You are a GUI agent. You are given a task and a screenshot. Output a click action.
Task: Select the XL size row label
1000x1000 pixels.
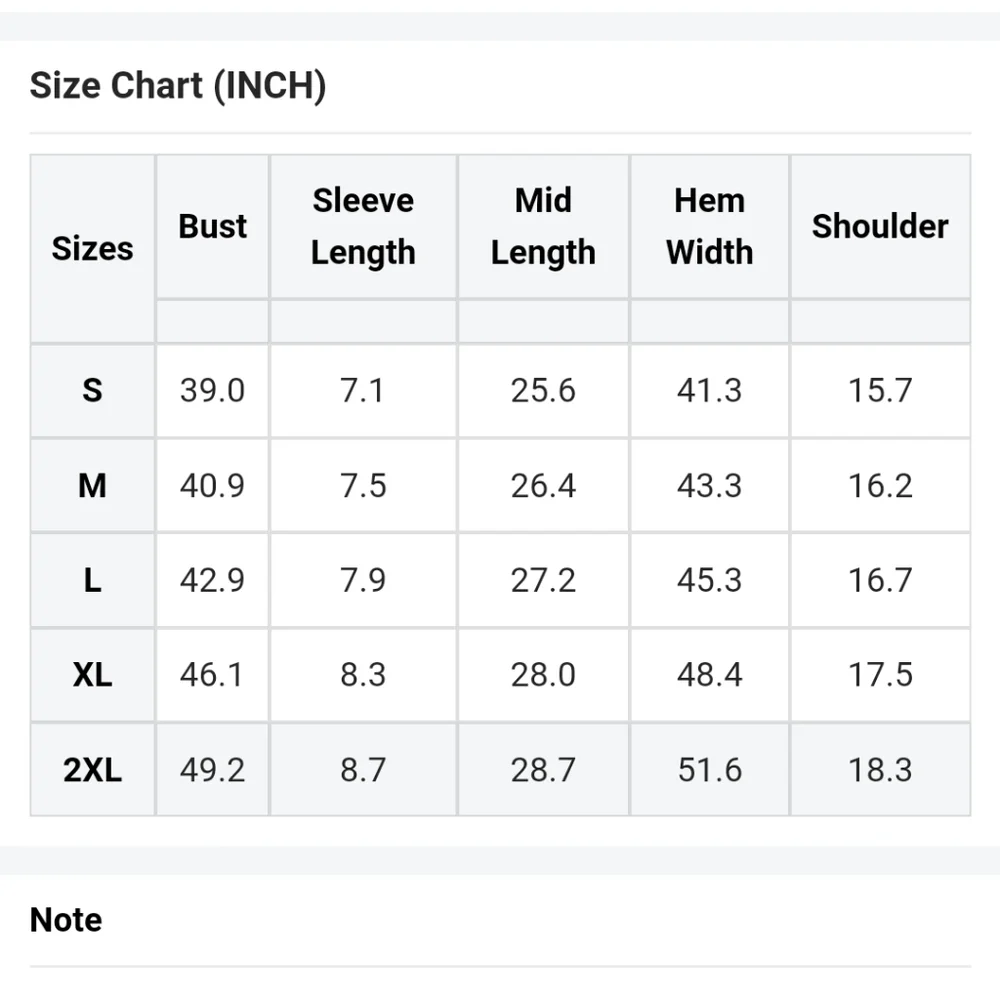point(92,675)
